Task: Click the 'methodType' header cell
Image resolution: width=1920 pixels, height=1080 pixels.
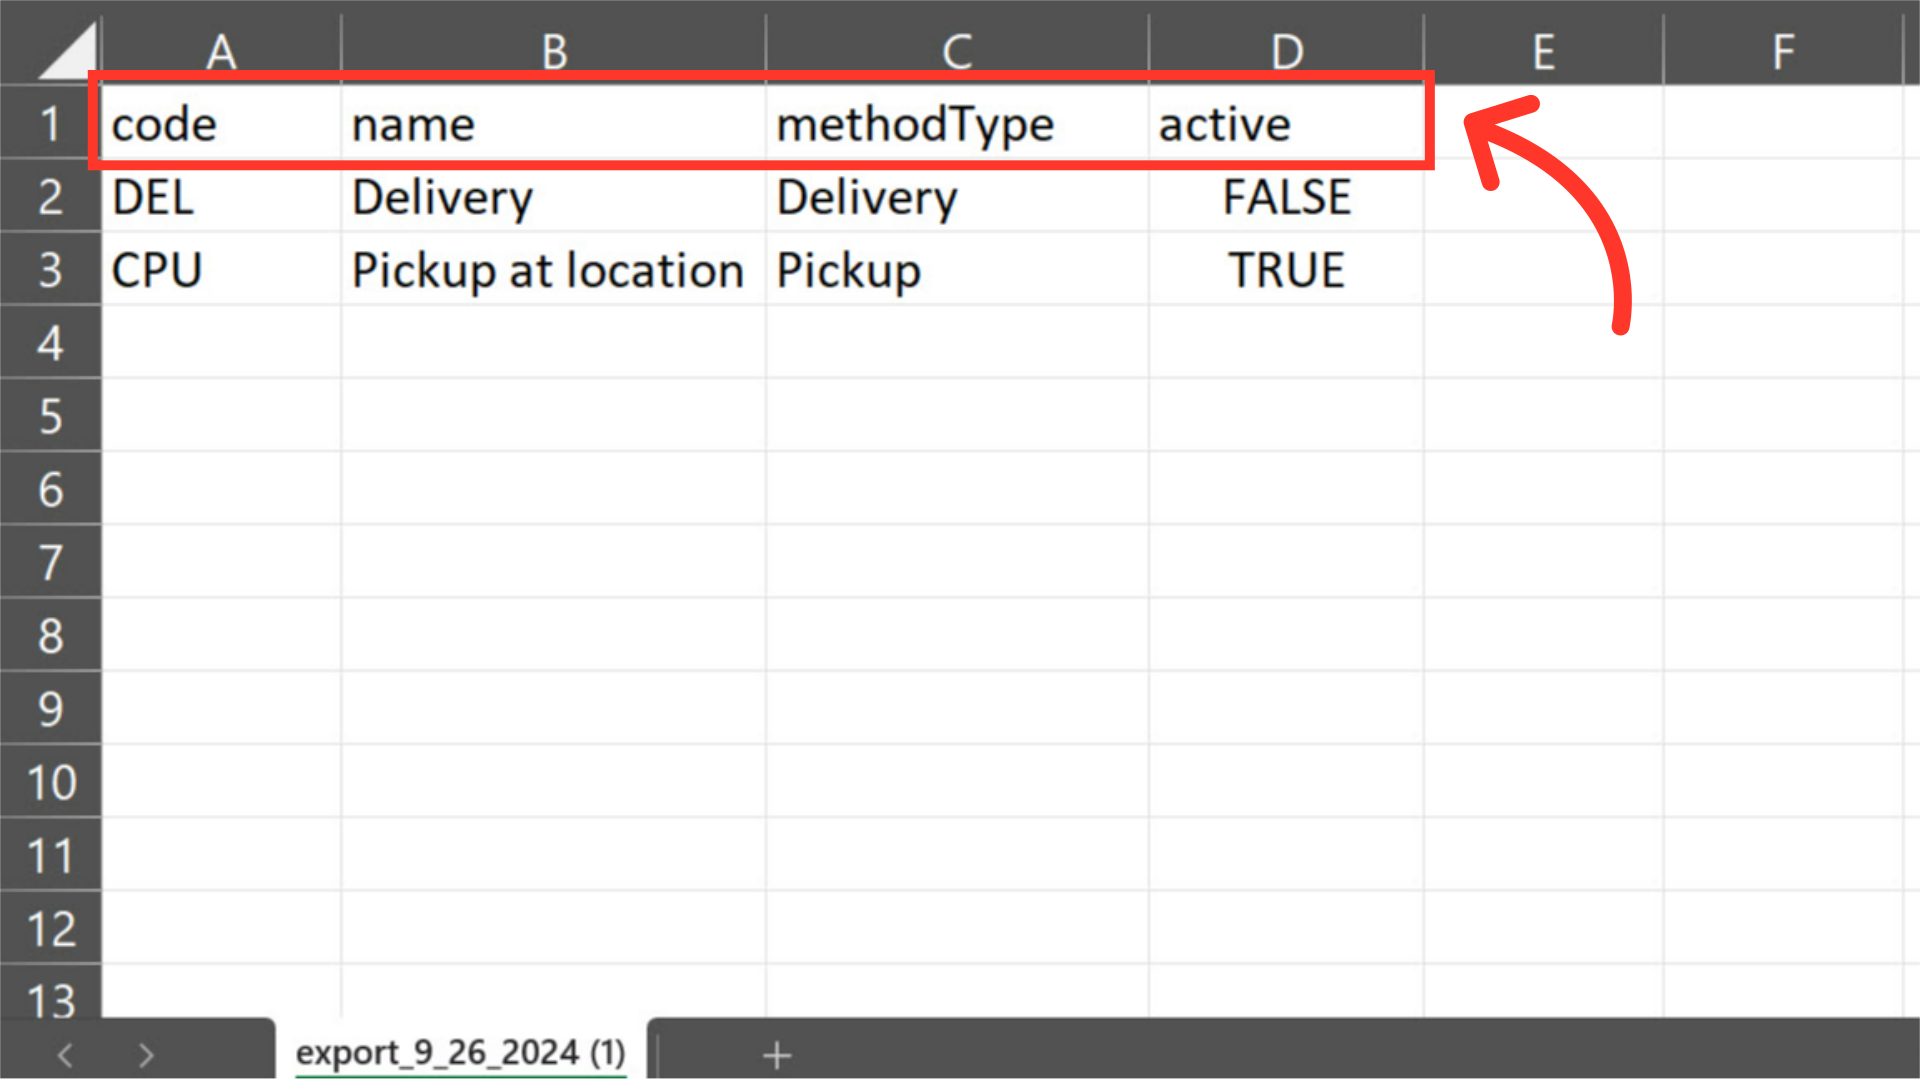Action: click(957, 124)
